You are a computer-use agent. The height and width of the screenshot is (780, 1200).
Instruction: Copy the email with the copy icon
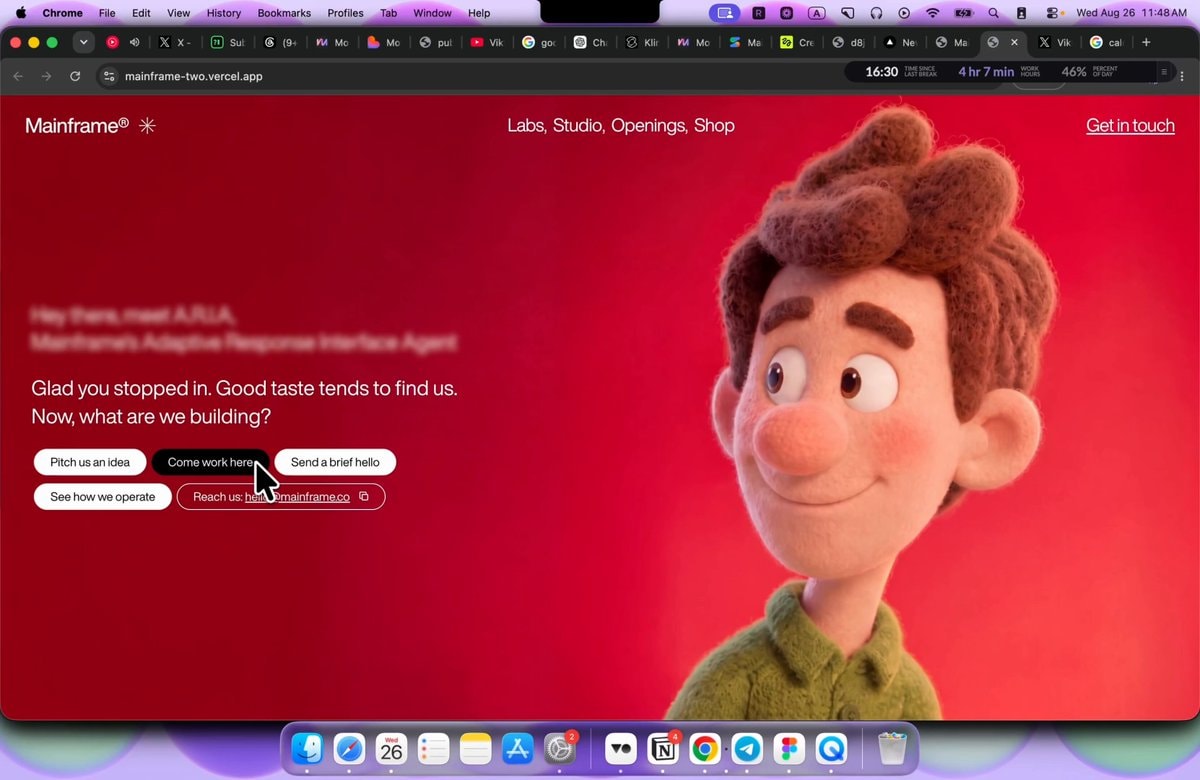point(364,496)
